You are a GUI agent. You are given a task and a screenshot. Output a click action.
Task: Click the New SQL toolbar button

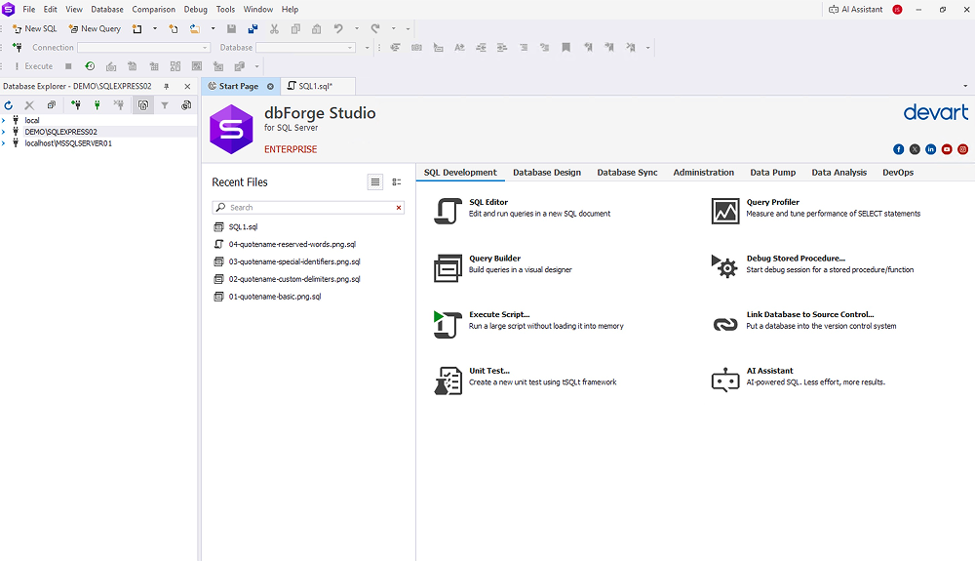(x=34, y=29)
